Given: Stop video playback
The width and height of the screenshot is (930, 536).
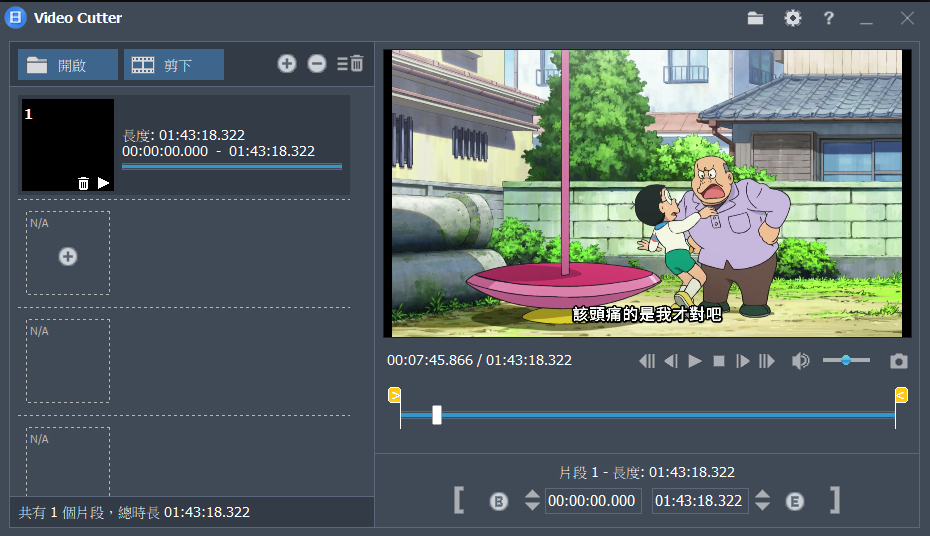Looking at the screenshot, I should point(719,360).
